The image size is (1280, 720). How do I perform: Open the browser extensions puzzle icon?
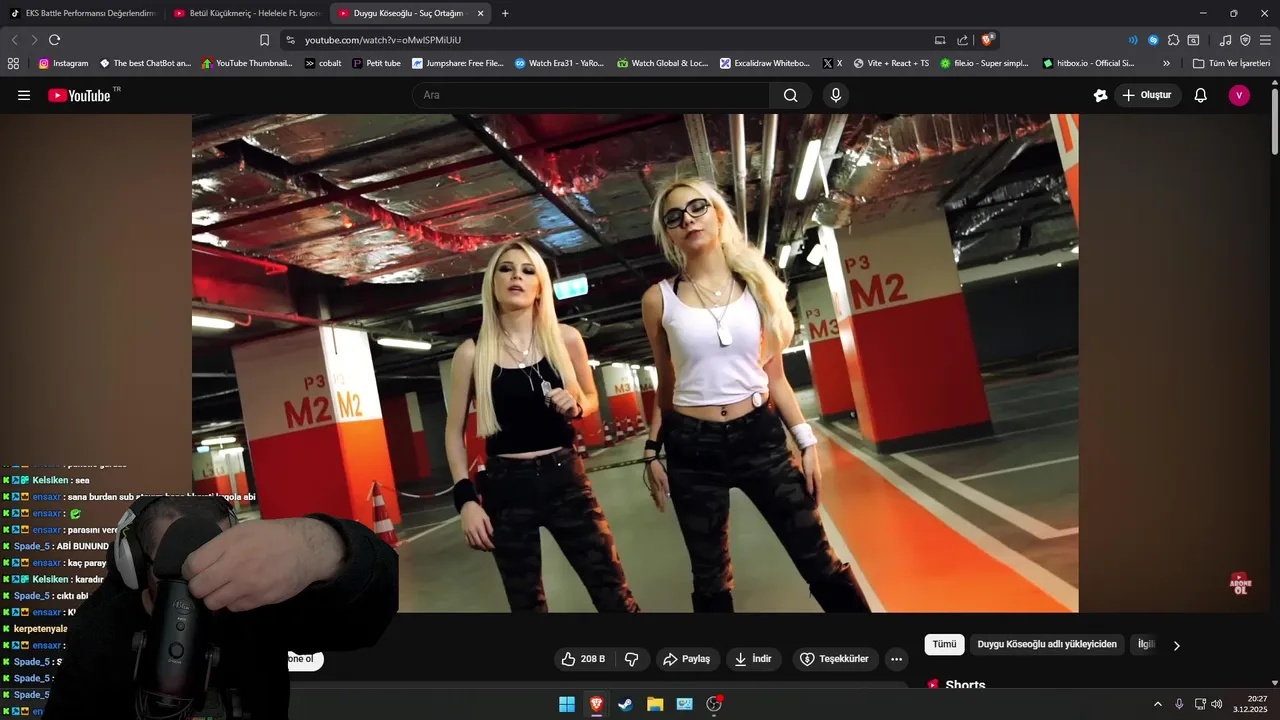pos(1173,40)
